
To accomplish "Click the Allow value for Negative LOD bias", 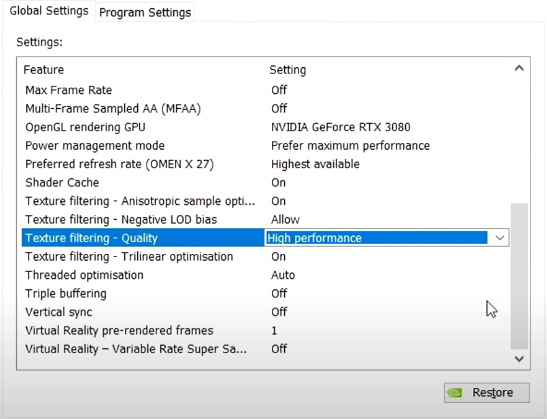I will tap(285, 219).
